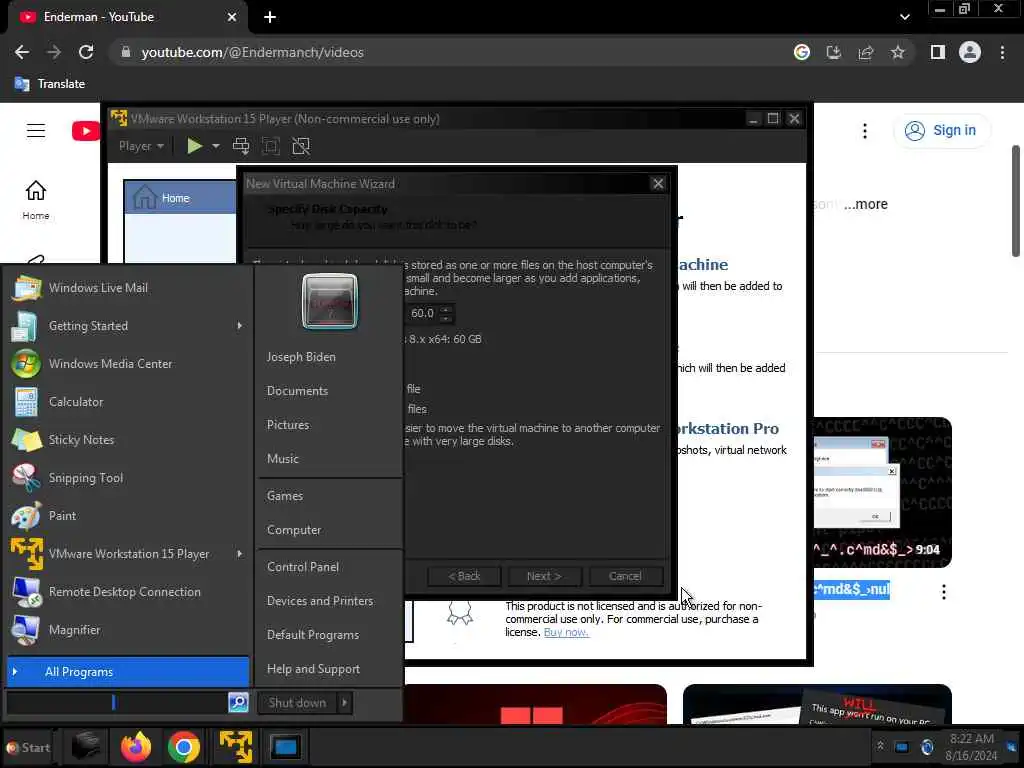This screenshot has height=768, width=1024.
Task: Launch VMware Workstation 15 Player from Start menu
Action: (x=129, y=554)
